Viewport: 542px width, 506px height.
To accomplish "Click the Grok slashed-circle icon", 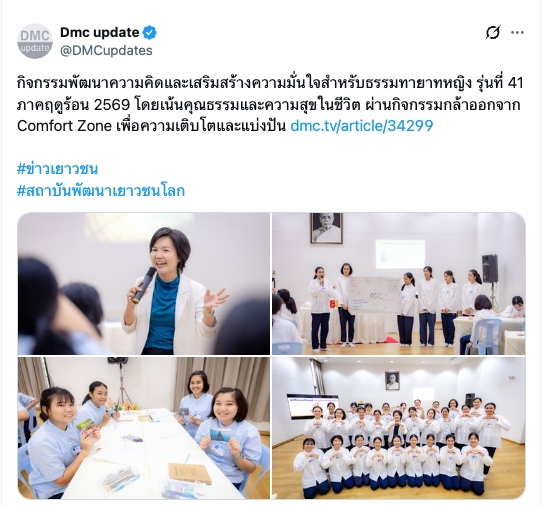I will (493, 32).
